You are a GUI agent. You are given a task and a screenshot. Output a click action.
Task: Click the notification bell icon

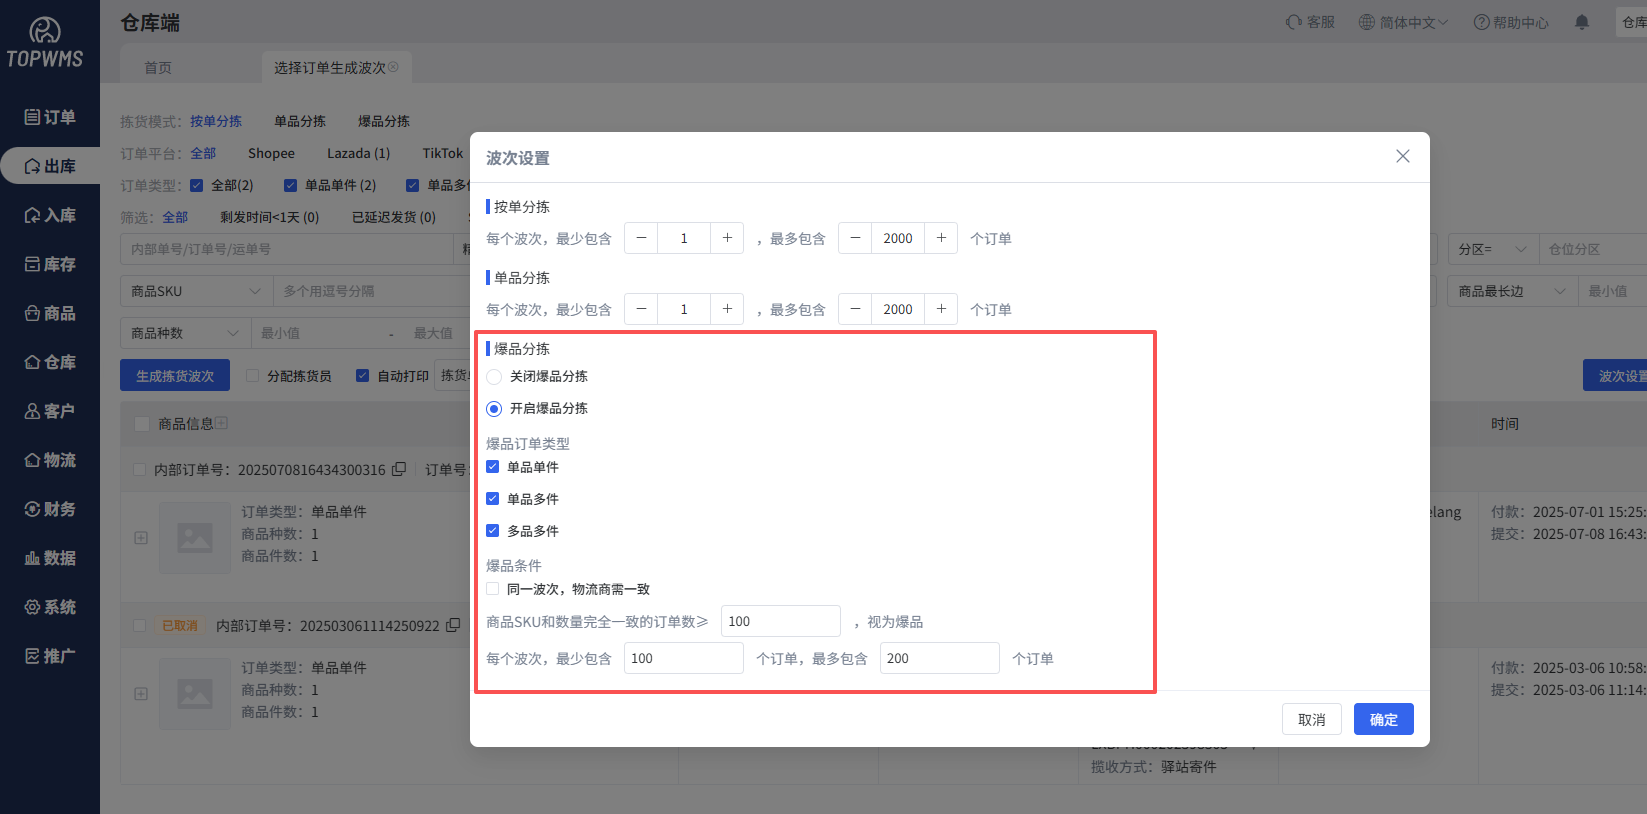(x=1582, y=22)
